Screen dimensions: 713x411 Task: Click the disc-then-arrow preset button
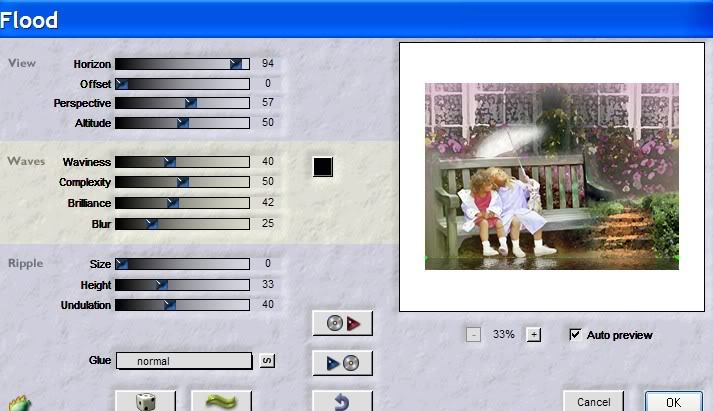click(343, 323)
